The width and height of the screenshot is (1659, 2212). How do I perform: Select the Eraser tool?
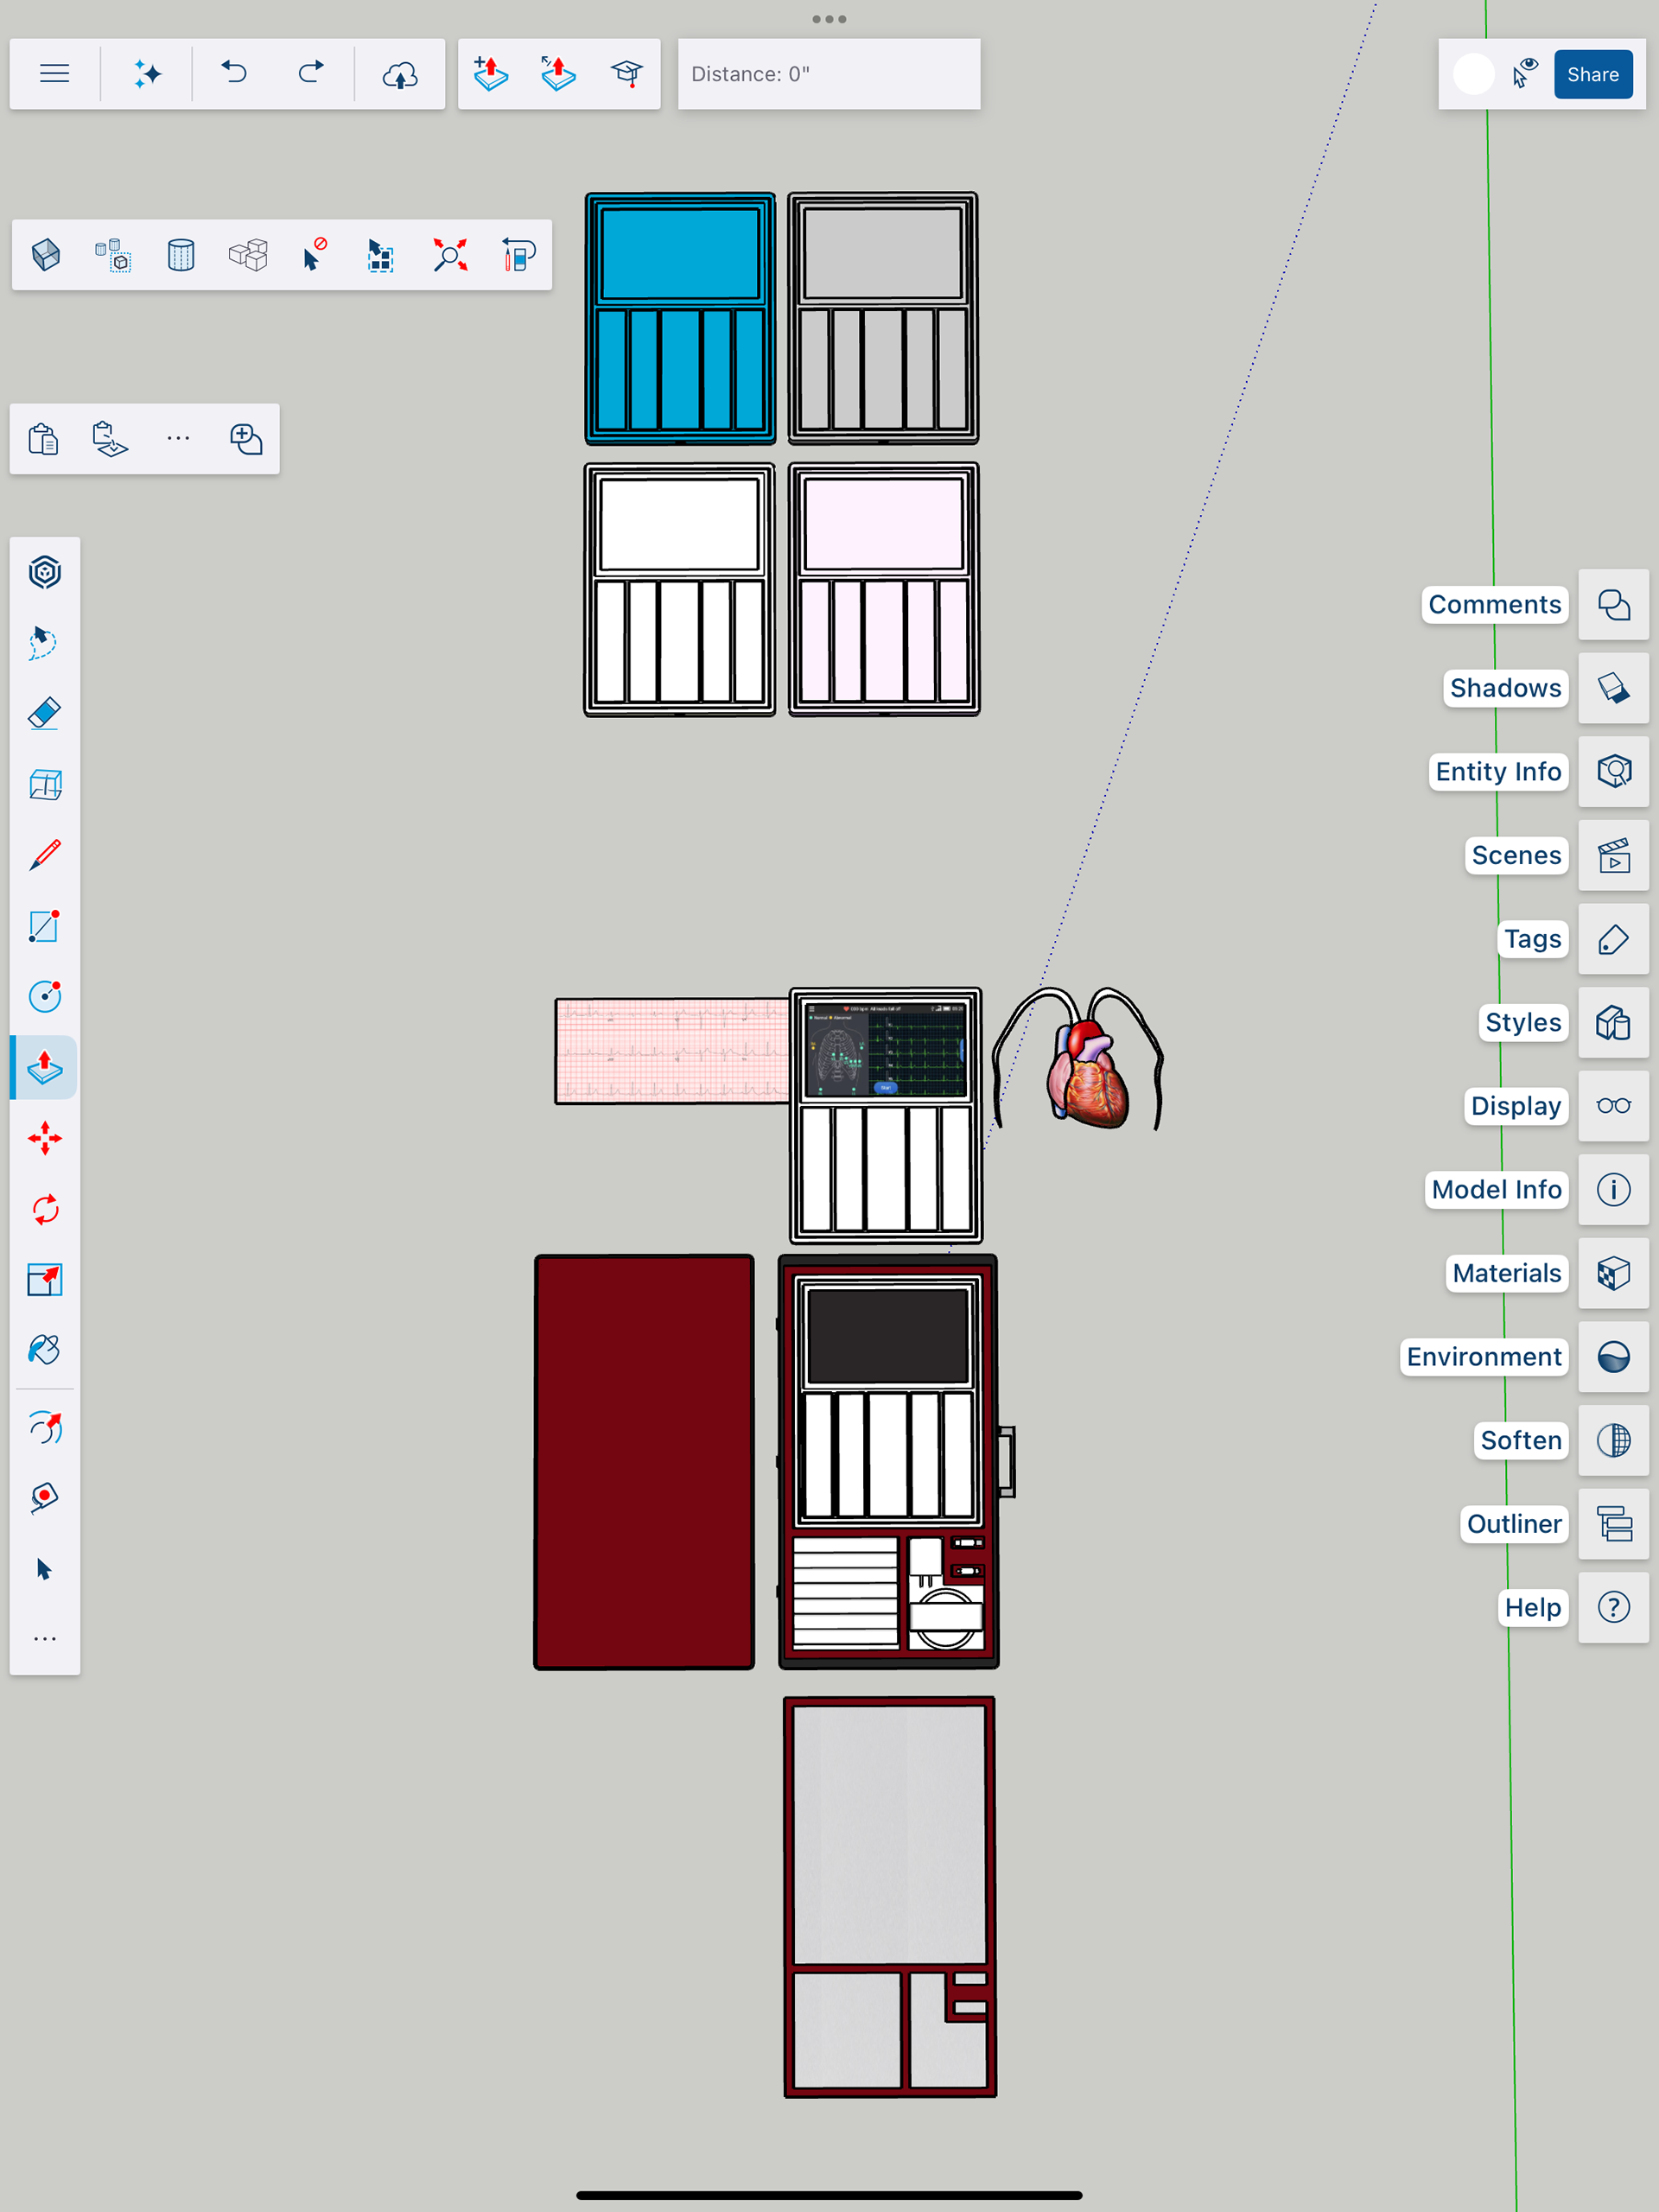click(x=45, y=714)
